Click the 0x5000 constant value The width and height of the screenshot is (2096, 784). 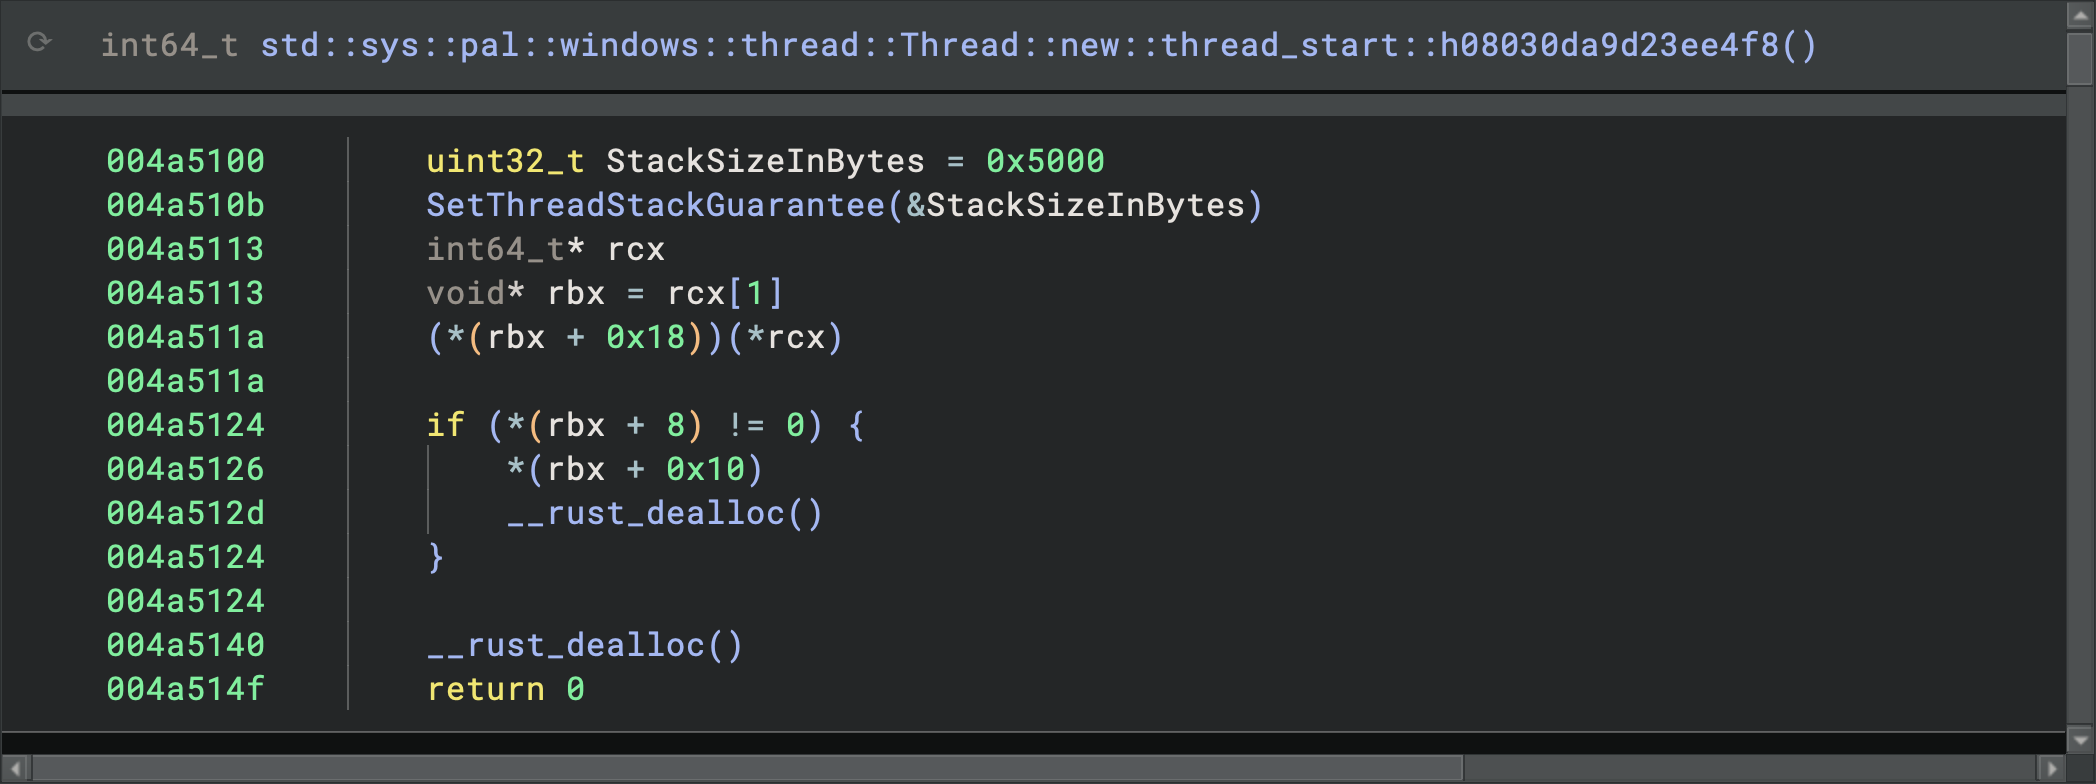pos(1045,161)
